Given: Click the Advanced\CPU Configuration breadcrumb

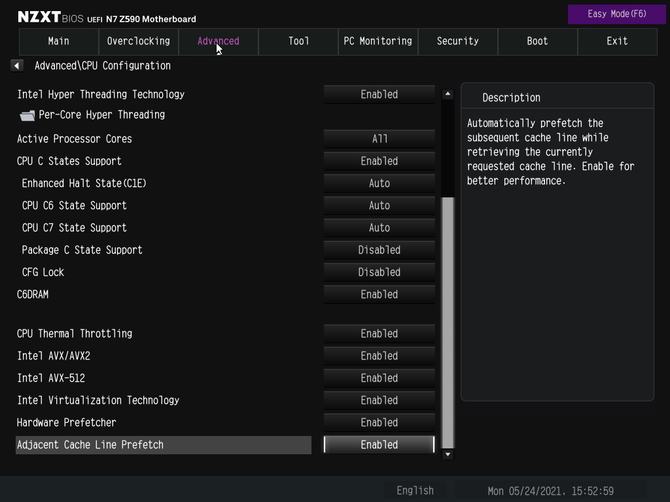Looking at the screenshot, I should click(x=103, y=66).
